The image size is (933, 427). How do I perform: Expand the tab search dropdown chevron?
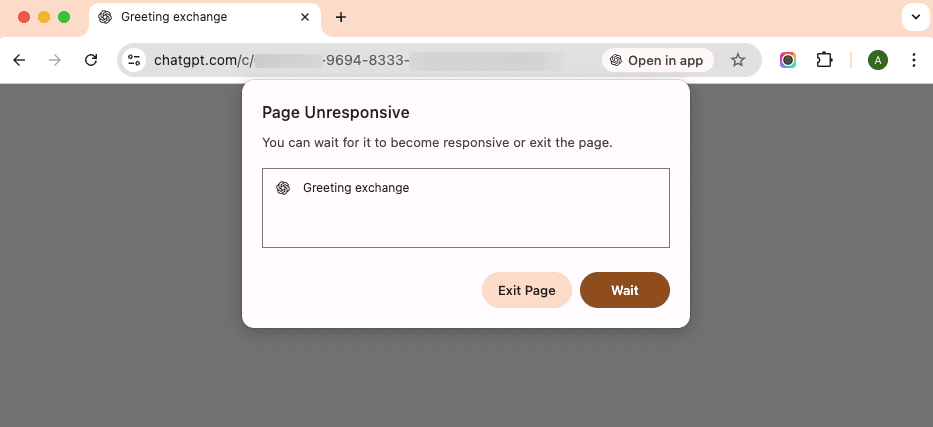tap(915, 17)
